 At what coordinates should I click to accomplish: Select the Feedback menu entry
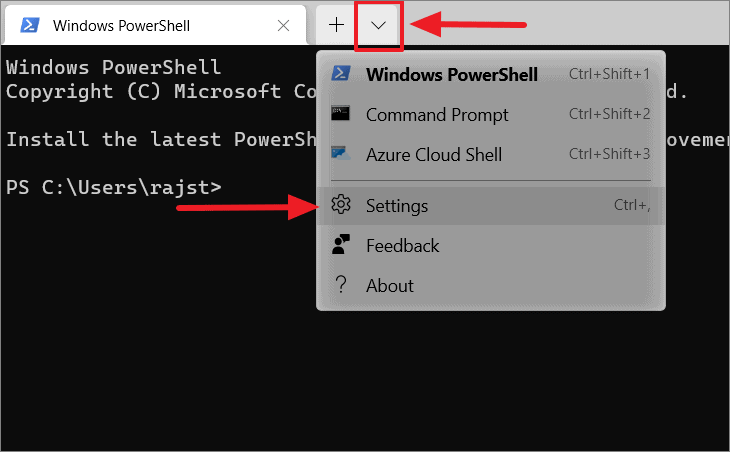click(491, 246)
